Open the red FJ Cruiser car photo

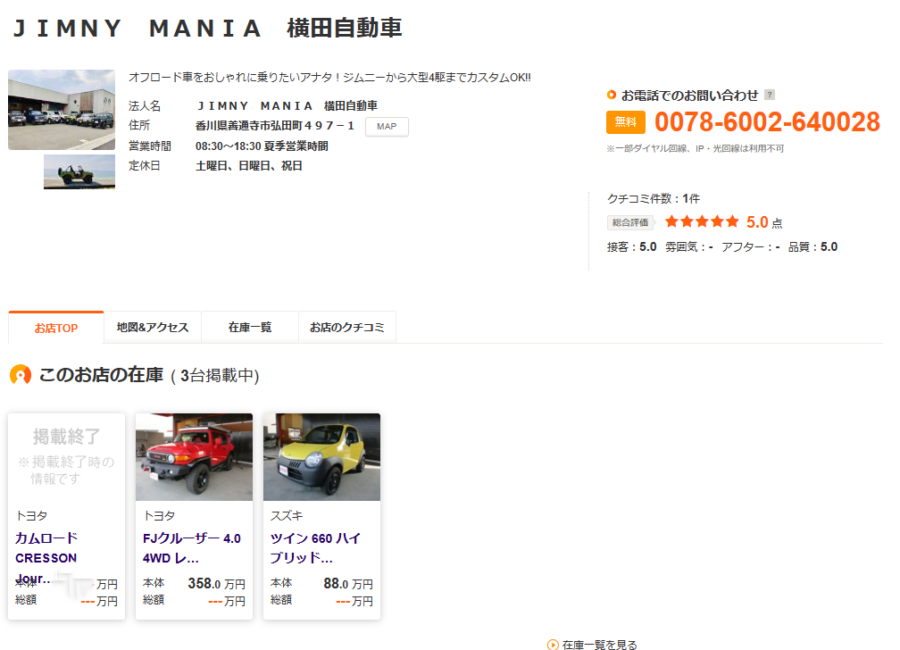click(x=194, y=457)
